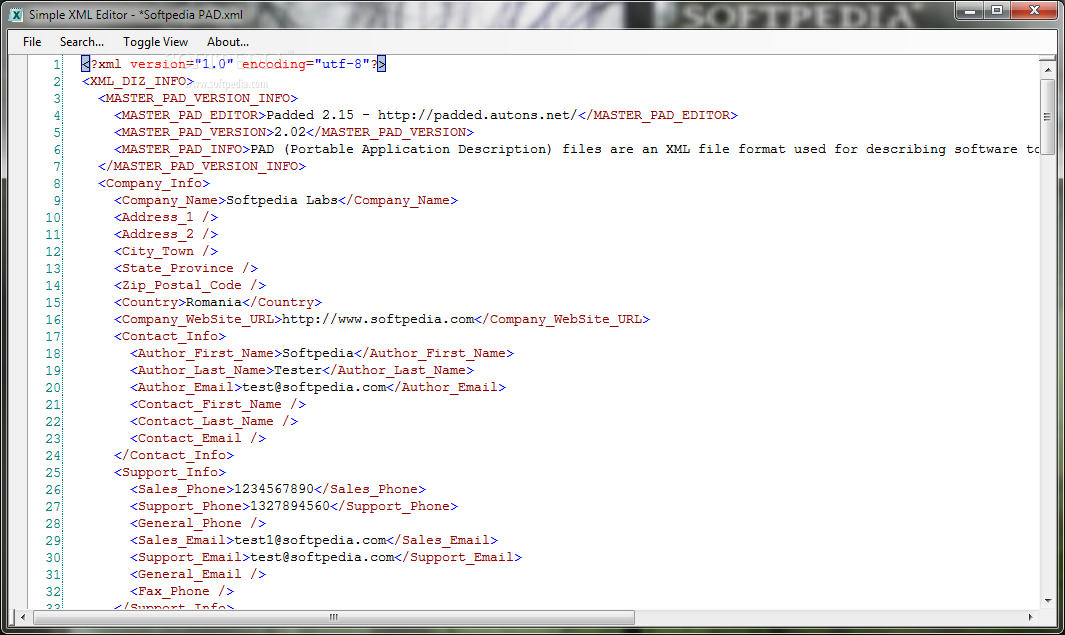Click the XML_DIZ_INFO opening tag
Screen dimensions: 1065x635
(138, 81)
